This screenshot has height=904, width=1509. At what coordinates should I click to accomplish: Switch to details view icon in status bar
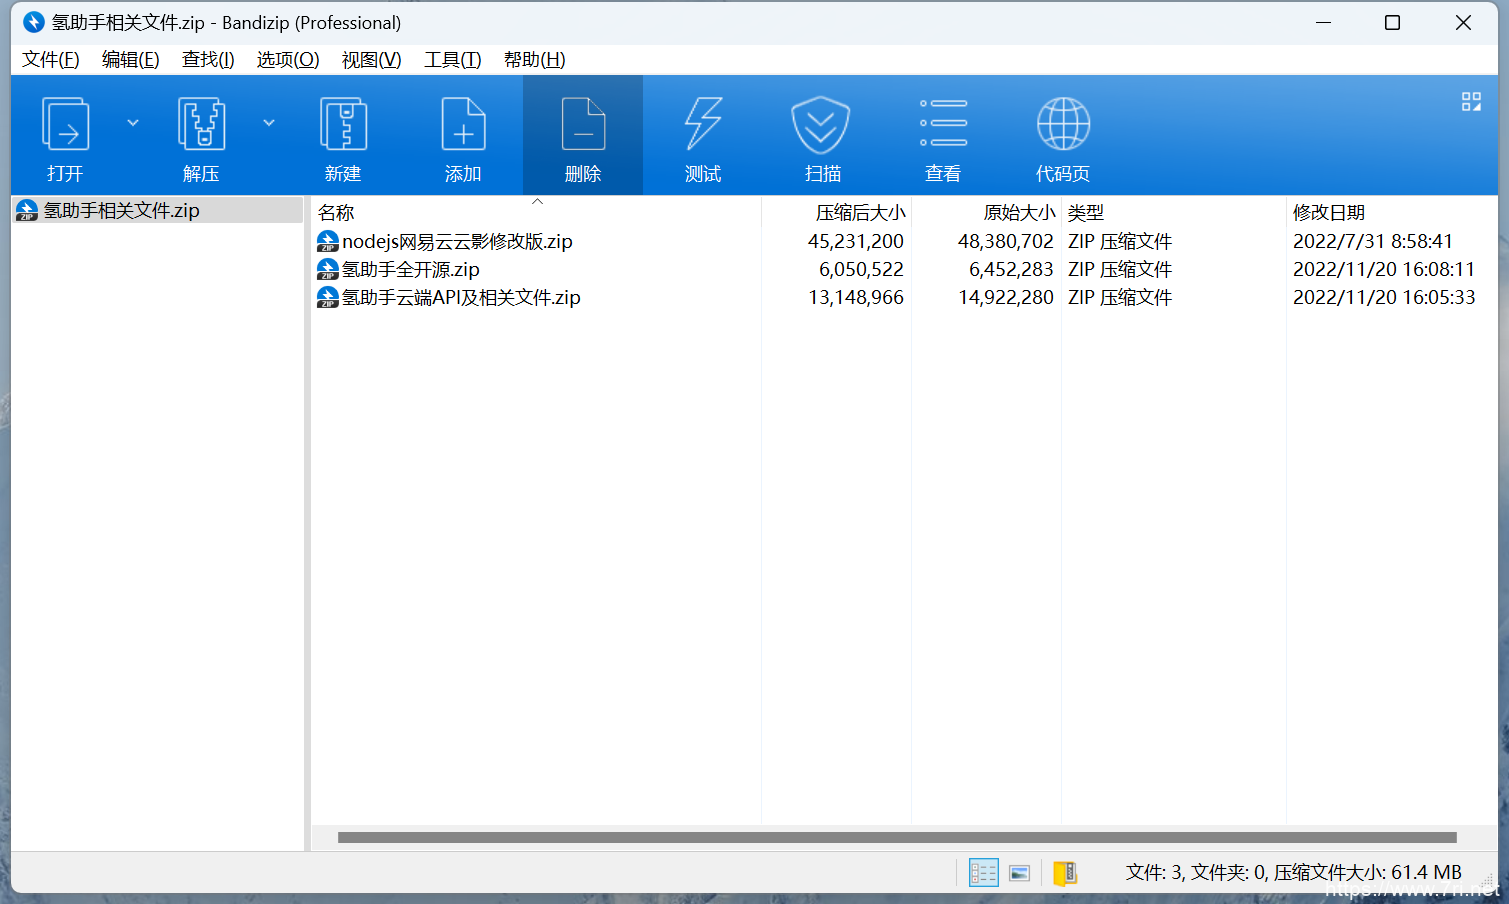(x=984, y=873)
